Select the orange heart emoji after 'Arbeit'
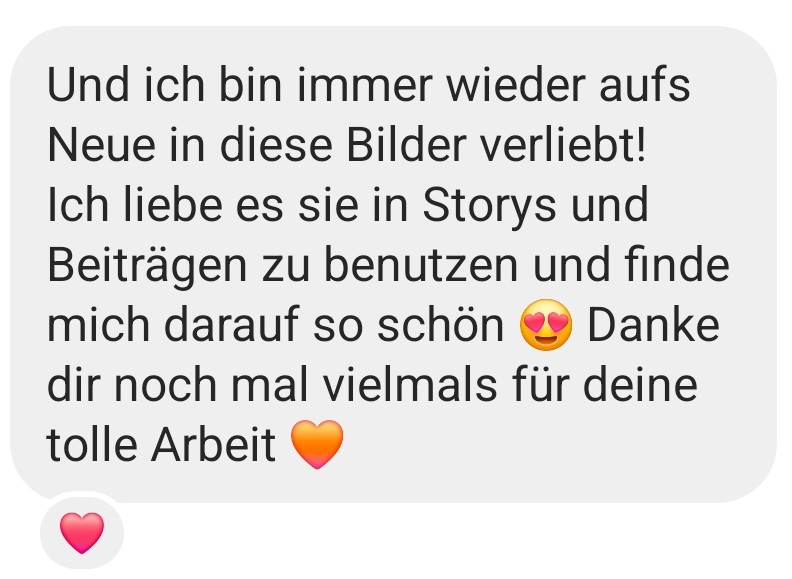This screenshot has width=792, height=579. pos(317,444)
